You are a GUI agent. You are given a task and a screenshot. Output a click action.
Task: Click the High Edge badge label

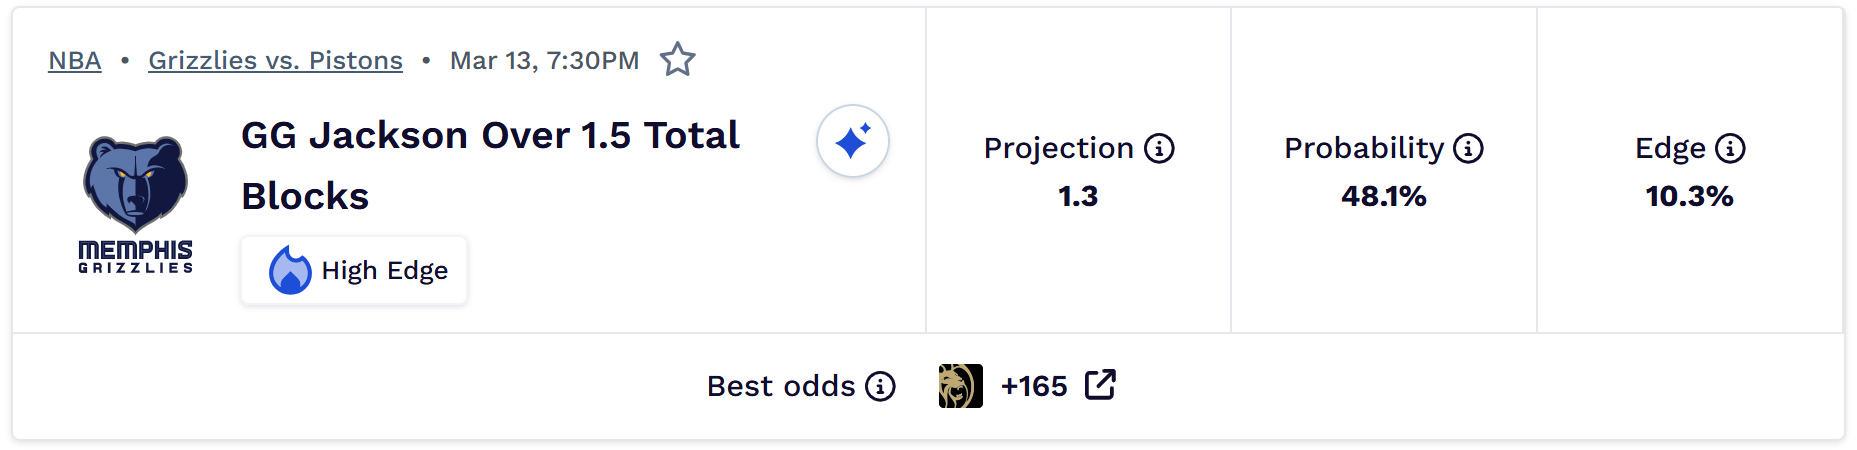click(385, 271)
